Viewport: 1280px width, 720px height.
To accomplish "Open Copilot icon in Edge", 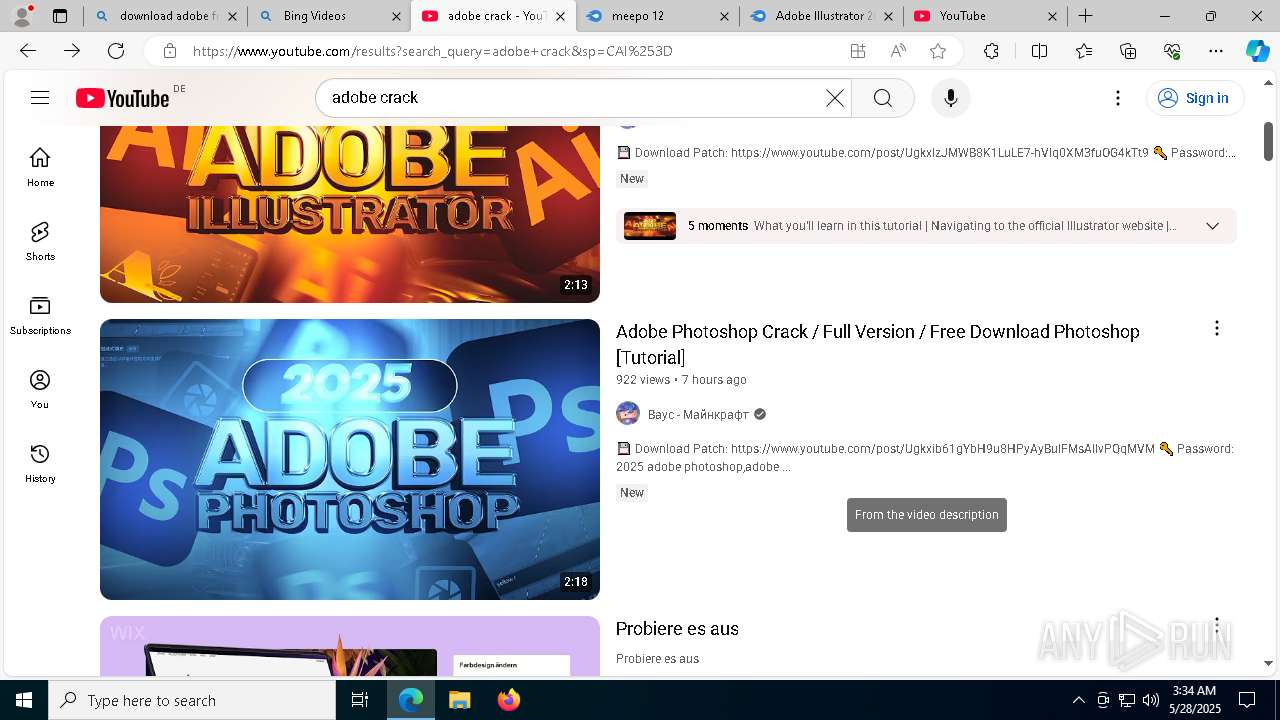I will coord(1257,51).
